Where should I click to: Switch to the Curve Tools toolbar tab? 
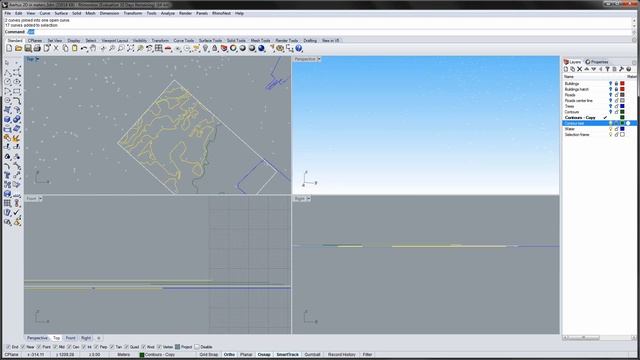click(184, 40)
